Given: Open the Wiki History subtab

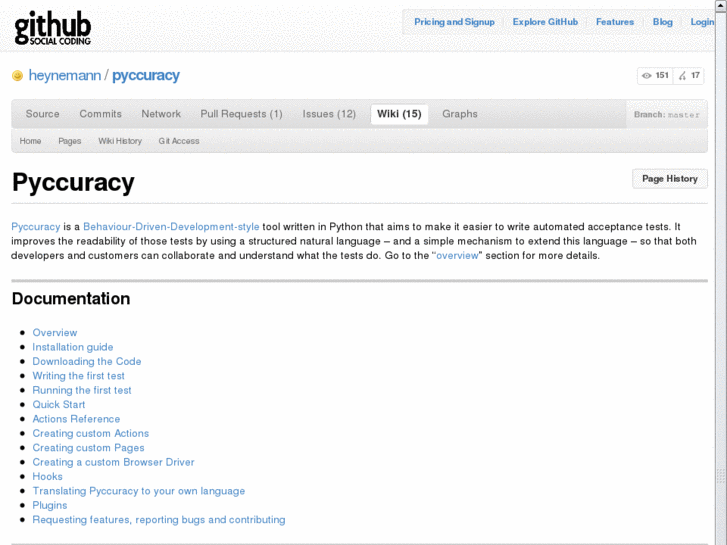Looking at the screenshot, I should pos(120,141).
